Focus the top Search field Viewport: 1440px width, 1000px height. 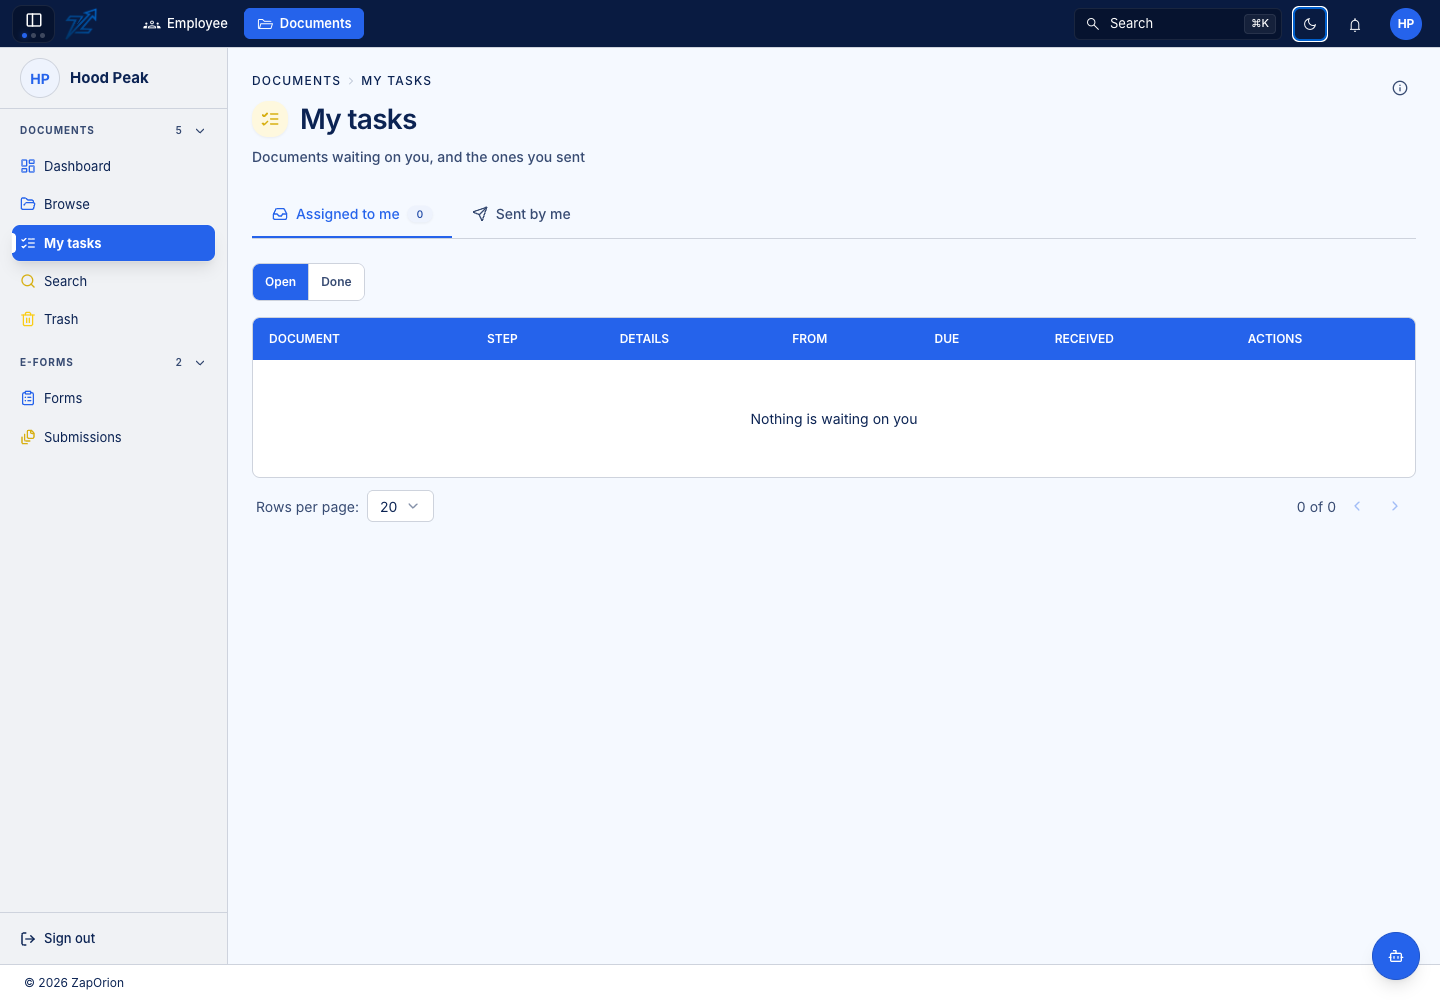[1177, 24]
